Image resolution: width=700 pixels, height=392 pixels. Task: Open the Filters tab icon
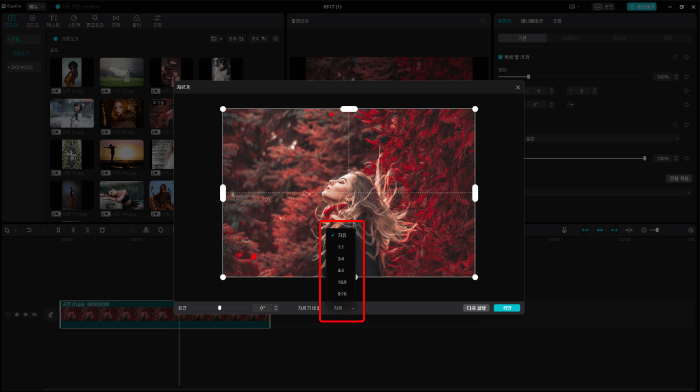137,21
